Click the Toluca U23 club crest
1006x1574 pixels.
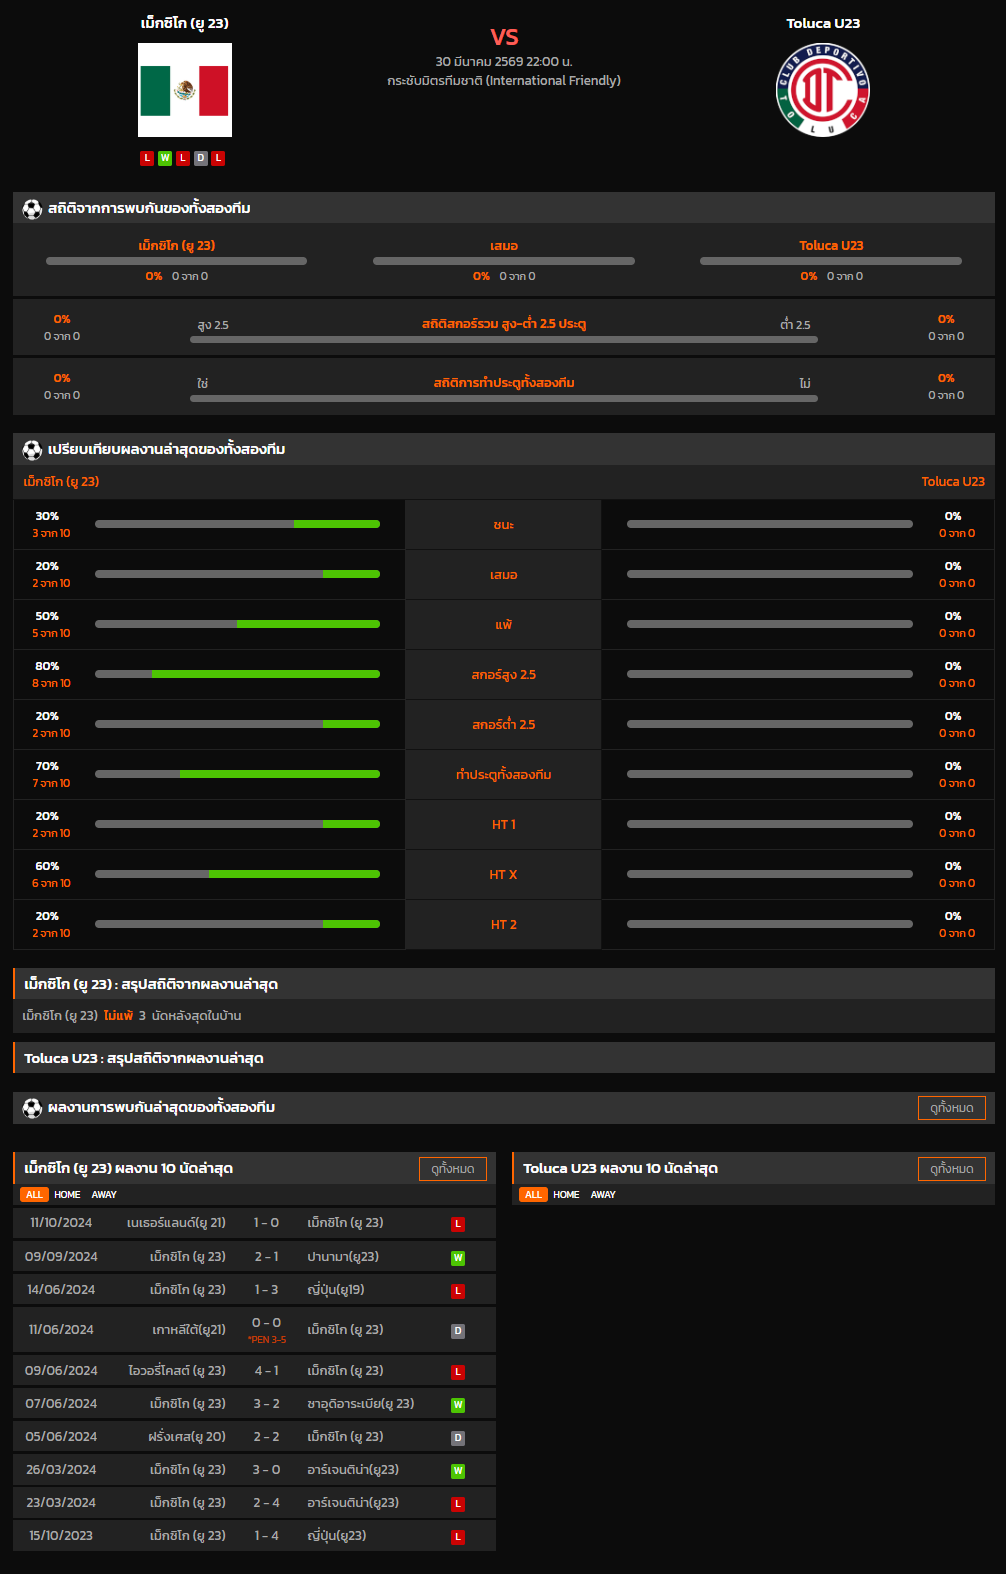click(823, 90)
